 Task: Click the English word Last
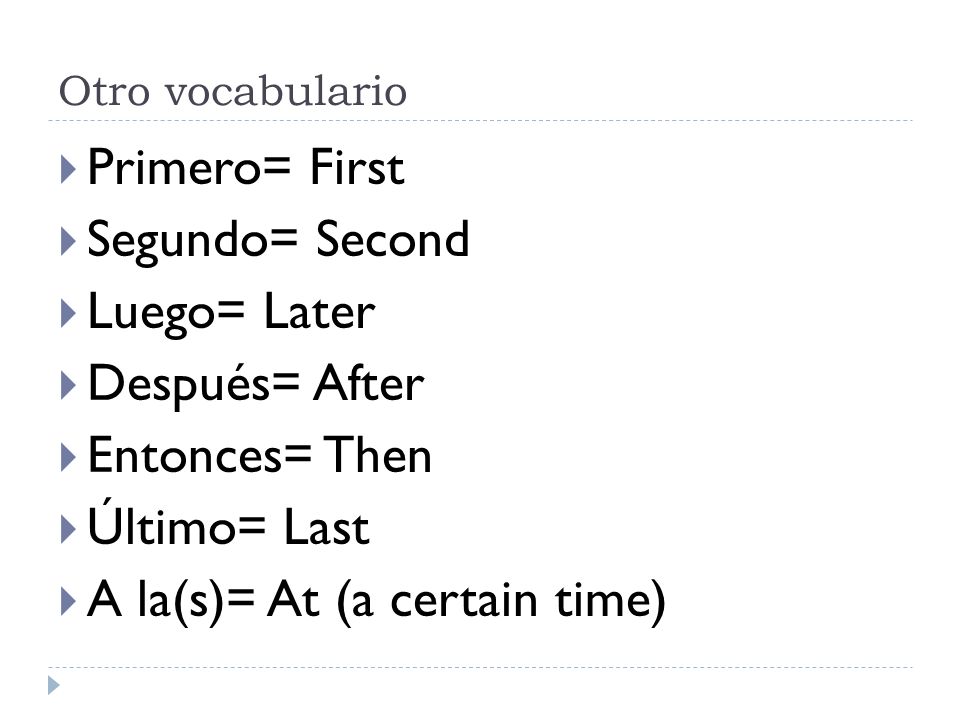[x=326, y=528]
